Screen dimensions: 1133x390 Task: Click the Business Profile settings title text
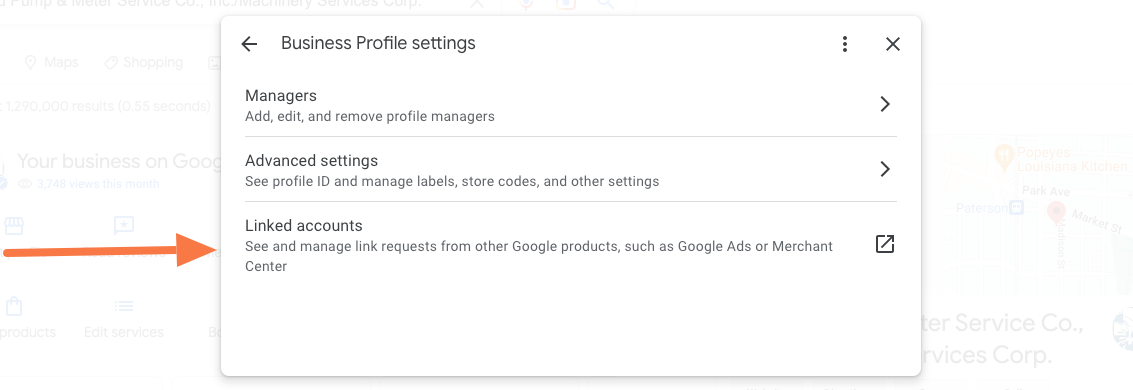[x=378, y=43]
